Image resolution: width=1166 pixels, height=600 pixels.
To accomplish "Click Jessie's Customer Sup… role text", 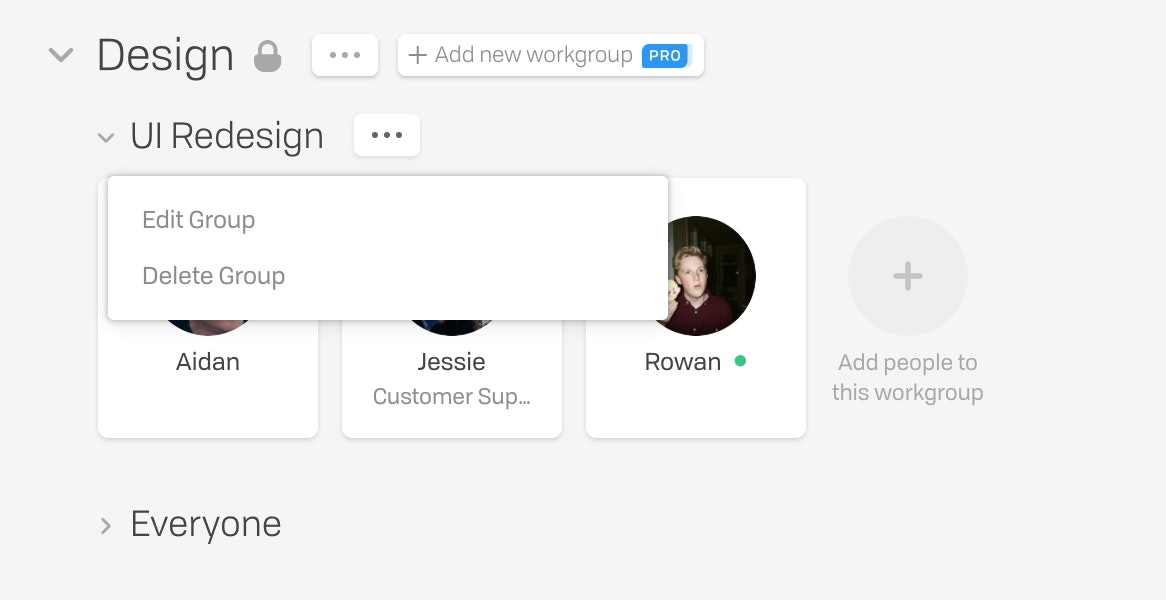I will (x=451, y=396).
